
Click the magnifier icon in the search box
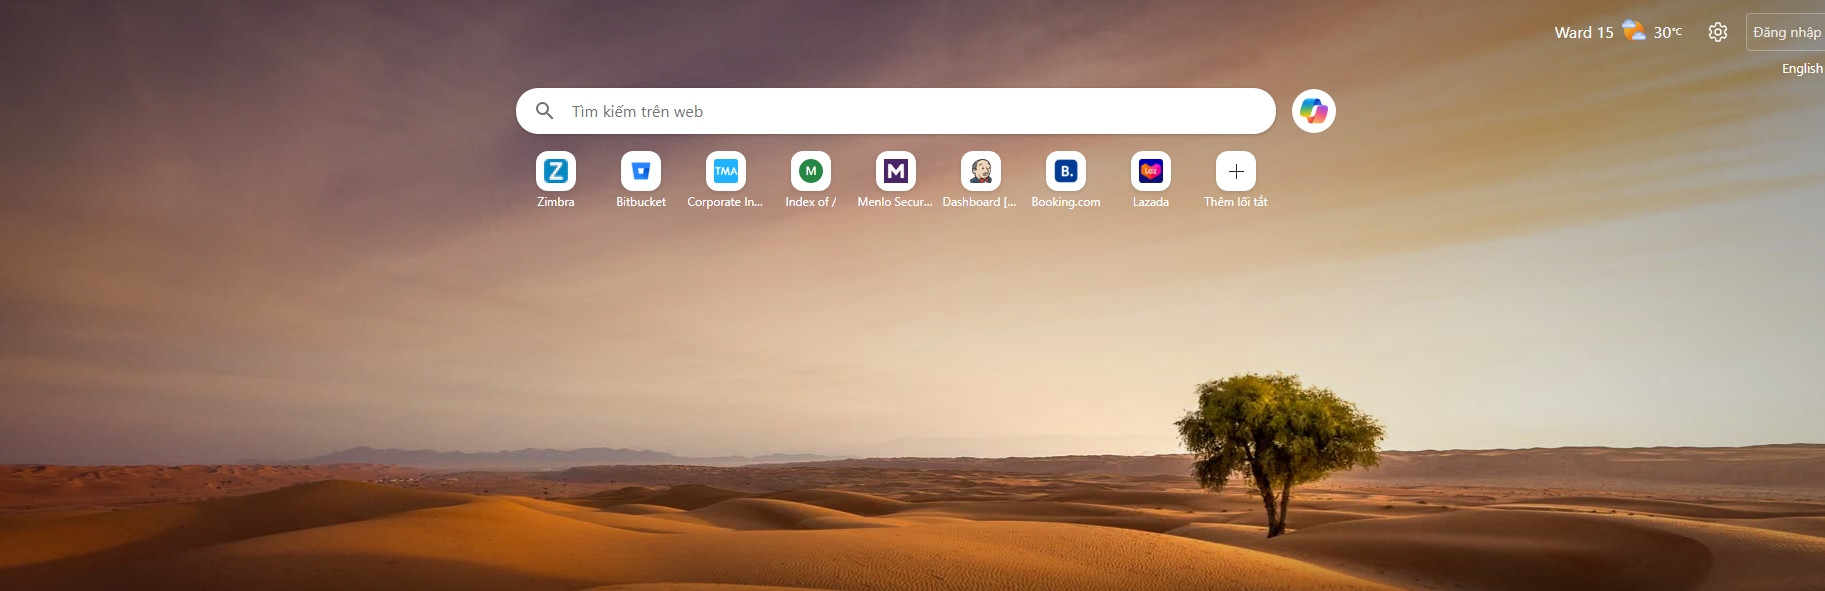pos(545,111)
